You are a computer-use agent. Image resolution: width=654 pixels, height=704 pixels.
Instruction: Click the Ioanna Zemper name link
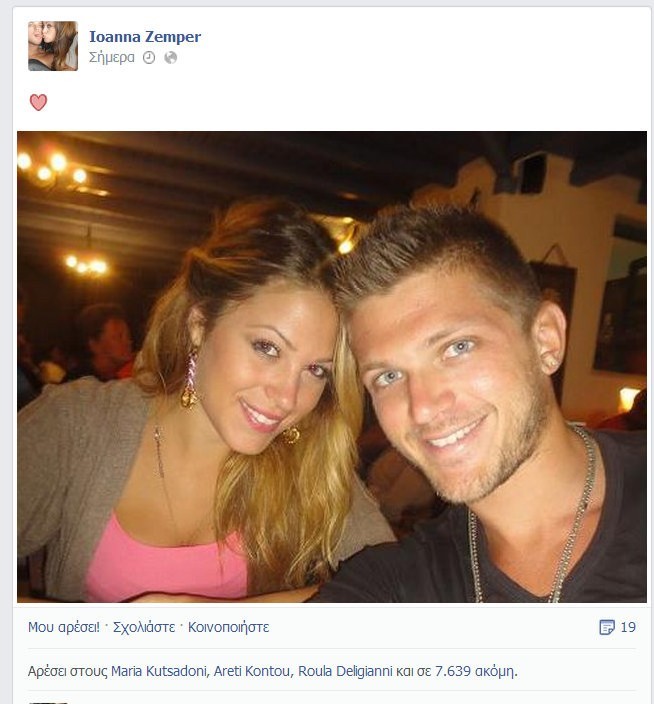click(x=145, y=36)
